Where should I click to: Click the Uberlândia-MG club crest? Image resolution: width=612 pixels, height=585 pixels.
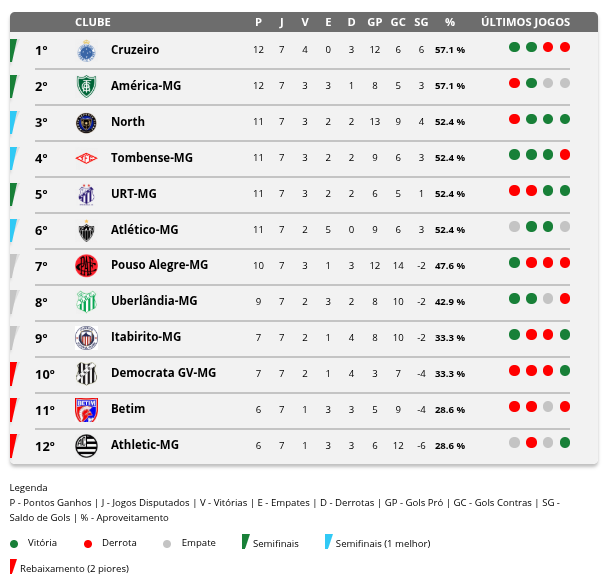(x=86, y=301)
